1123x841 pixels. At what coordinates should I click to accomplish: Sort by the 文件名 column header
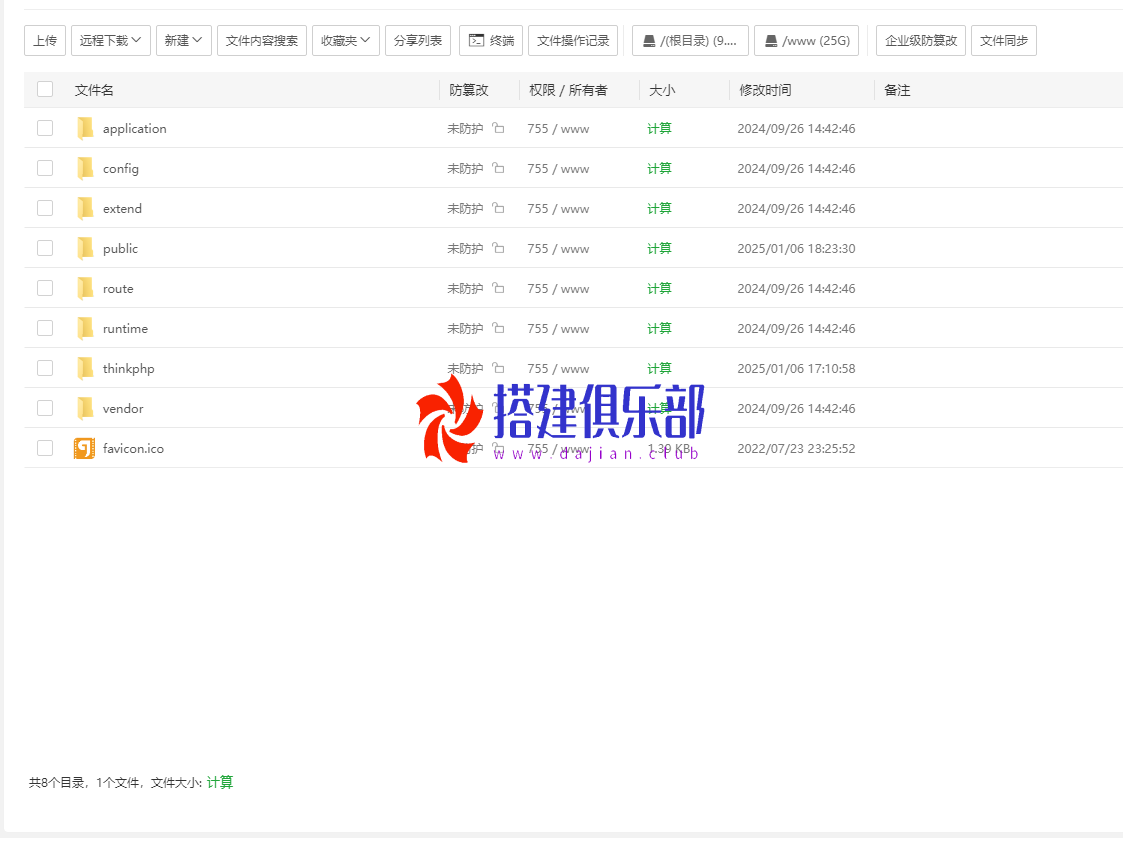(x=94, y=90)
